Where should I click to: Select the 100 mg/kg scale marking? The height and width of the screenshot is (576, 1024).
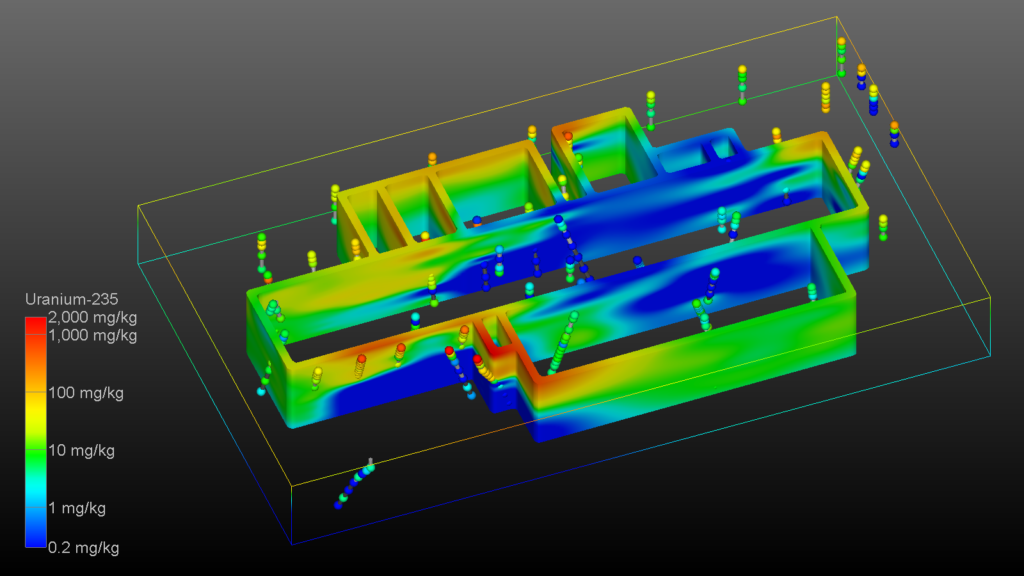point(86,394)
